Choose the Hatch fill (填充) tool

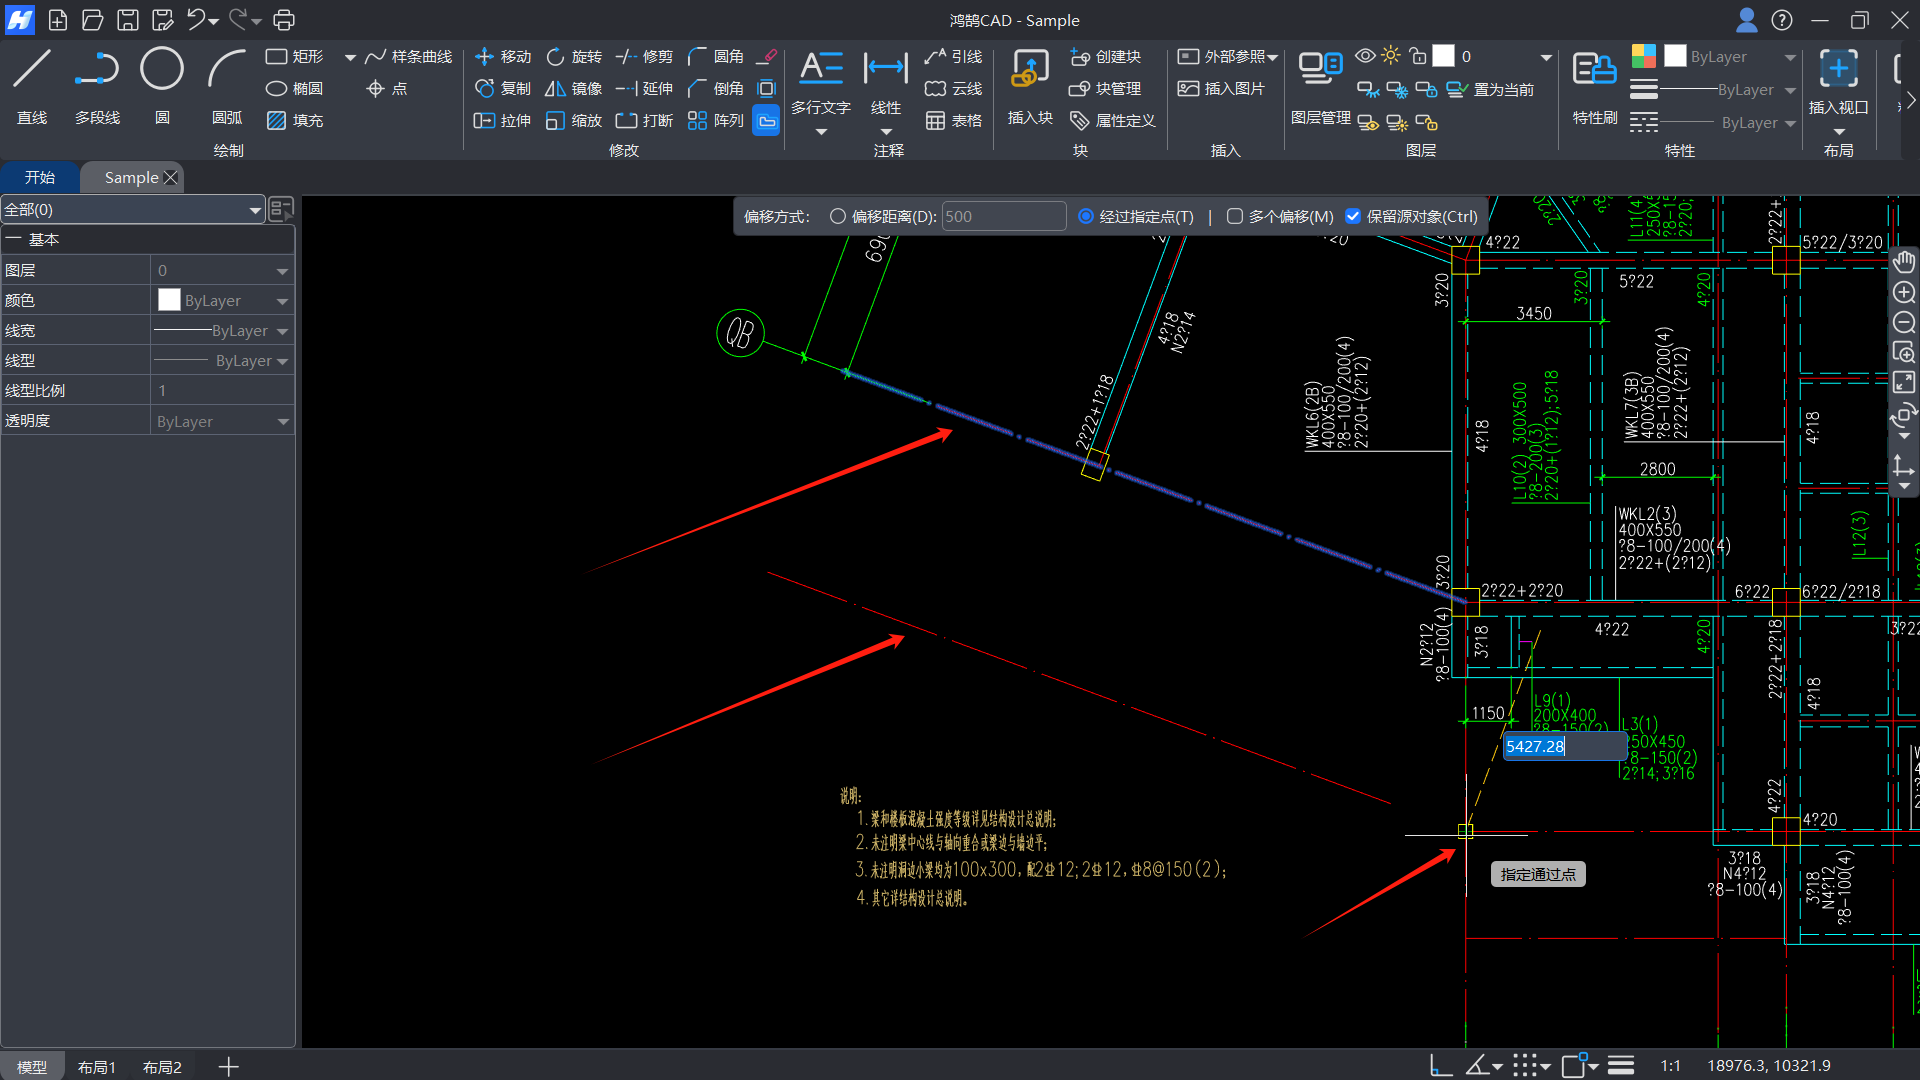tap(295, 120)
